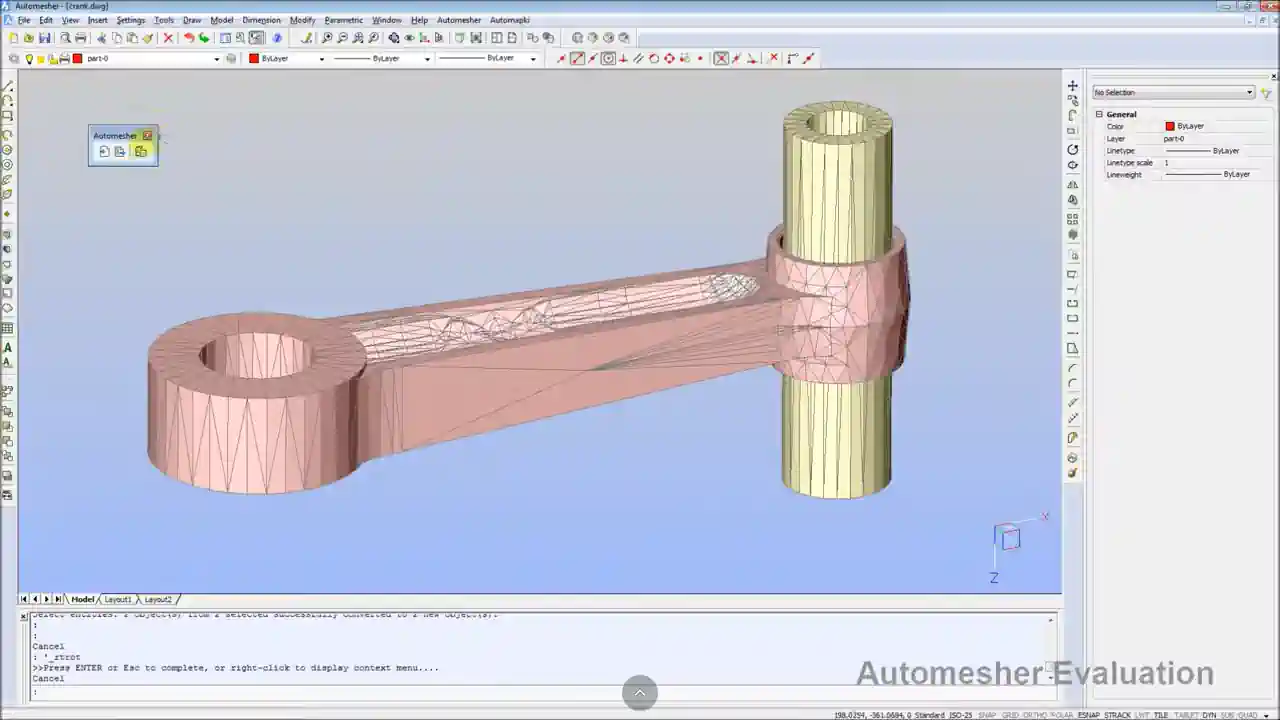Image resolution: width=1280 pixels, height=720 pixels.
Task: Open the Automesher menu in the menu bar
Action: 459,20
